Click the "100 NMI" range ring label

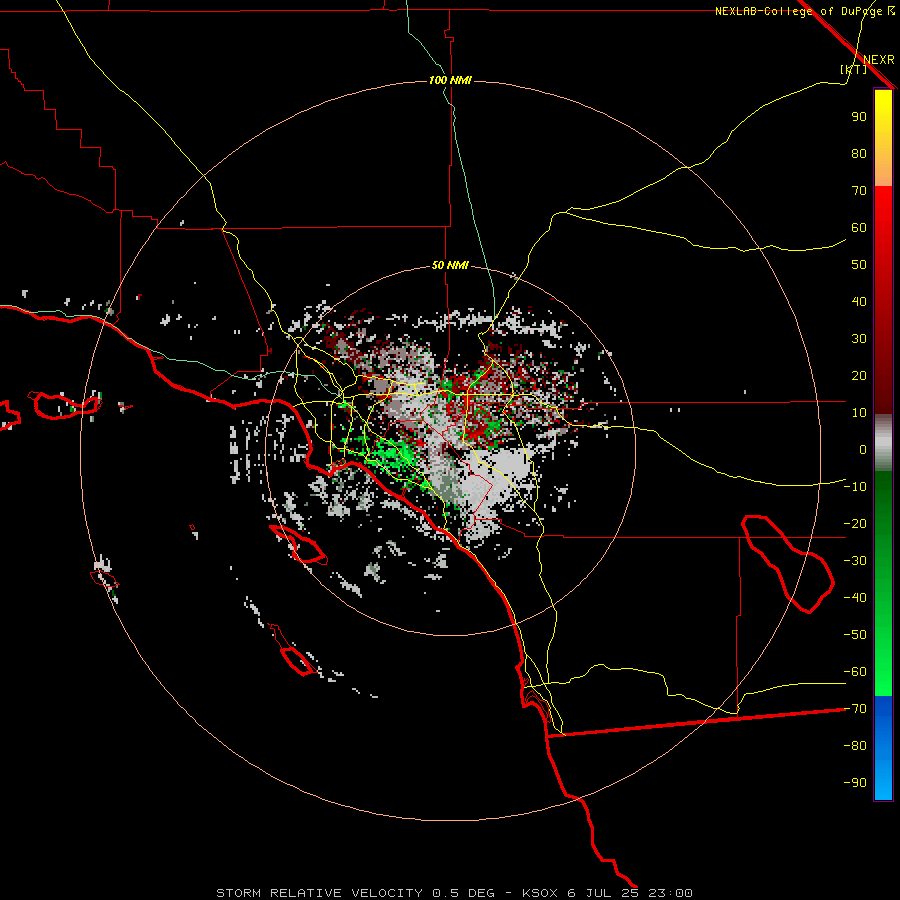pos(451,80)
